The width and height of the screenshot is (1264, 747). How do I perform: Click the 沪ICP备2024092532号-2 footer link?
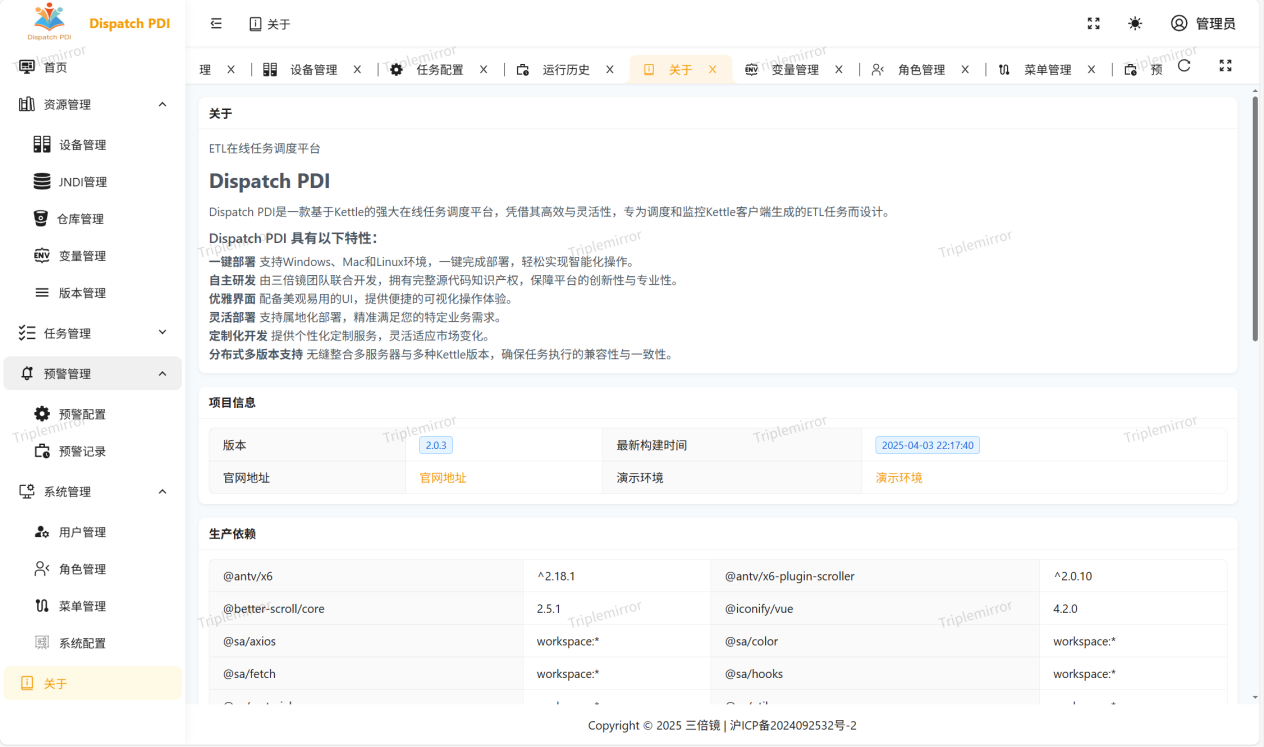[793, 726]
